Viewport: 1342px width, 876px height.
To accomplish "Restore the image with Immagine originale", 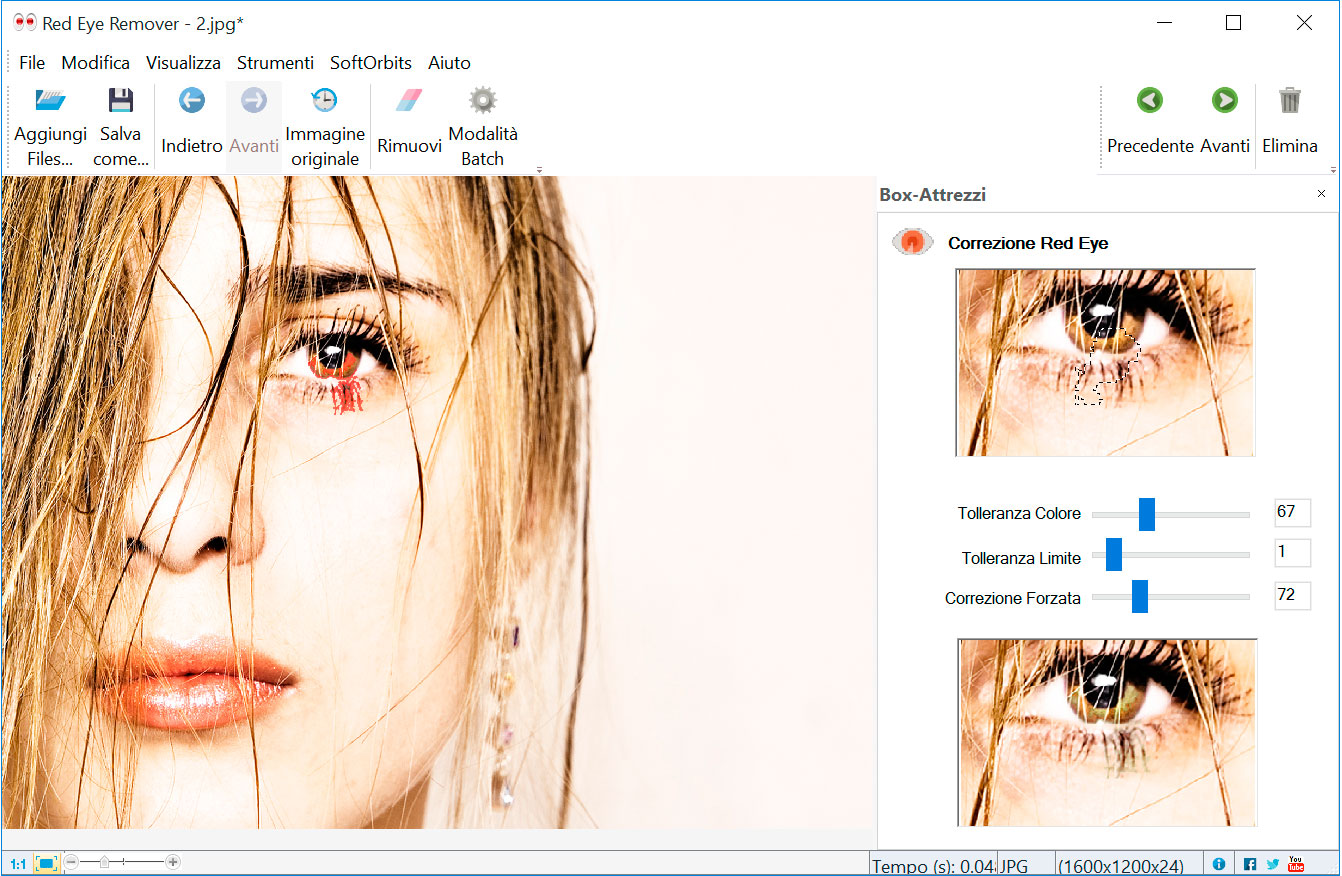I will coord(324,101).
